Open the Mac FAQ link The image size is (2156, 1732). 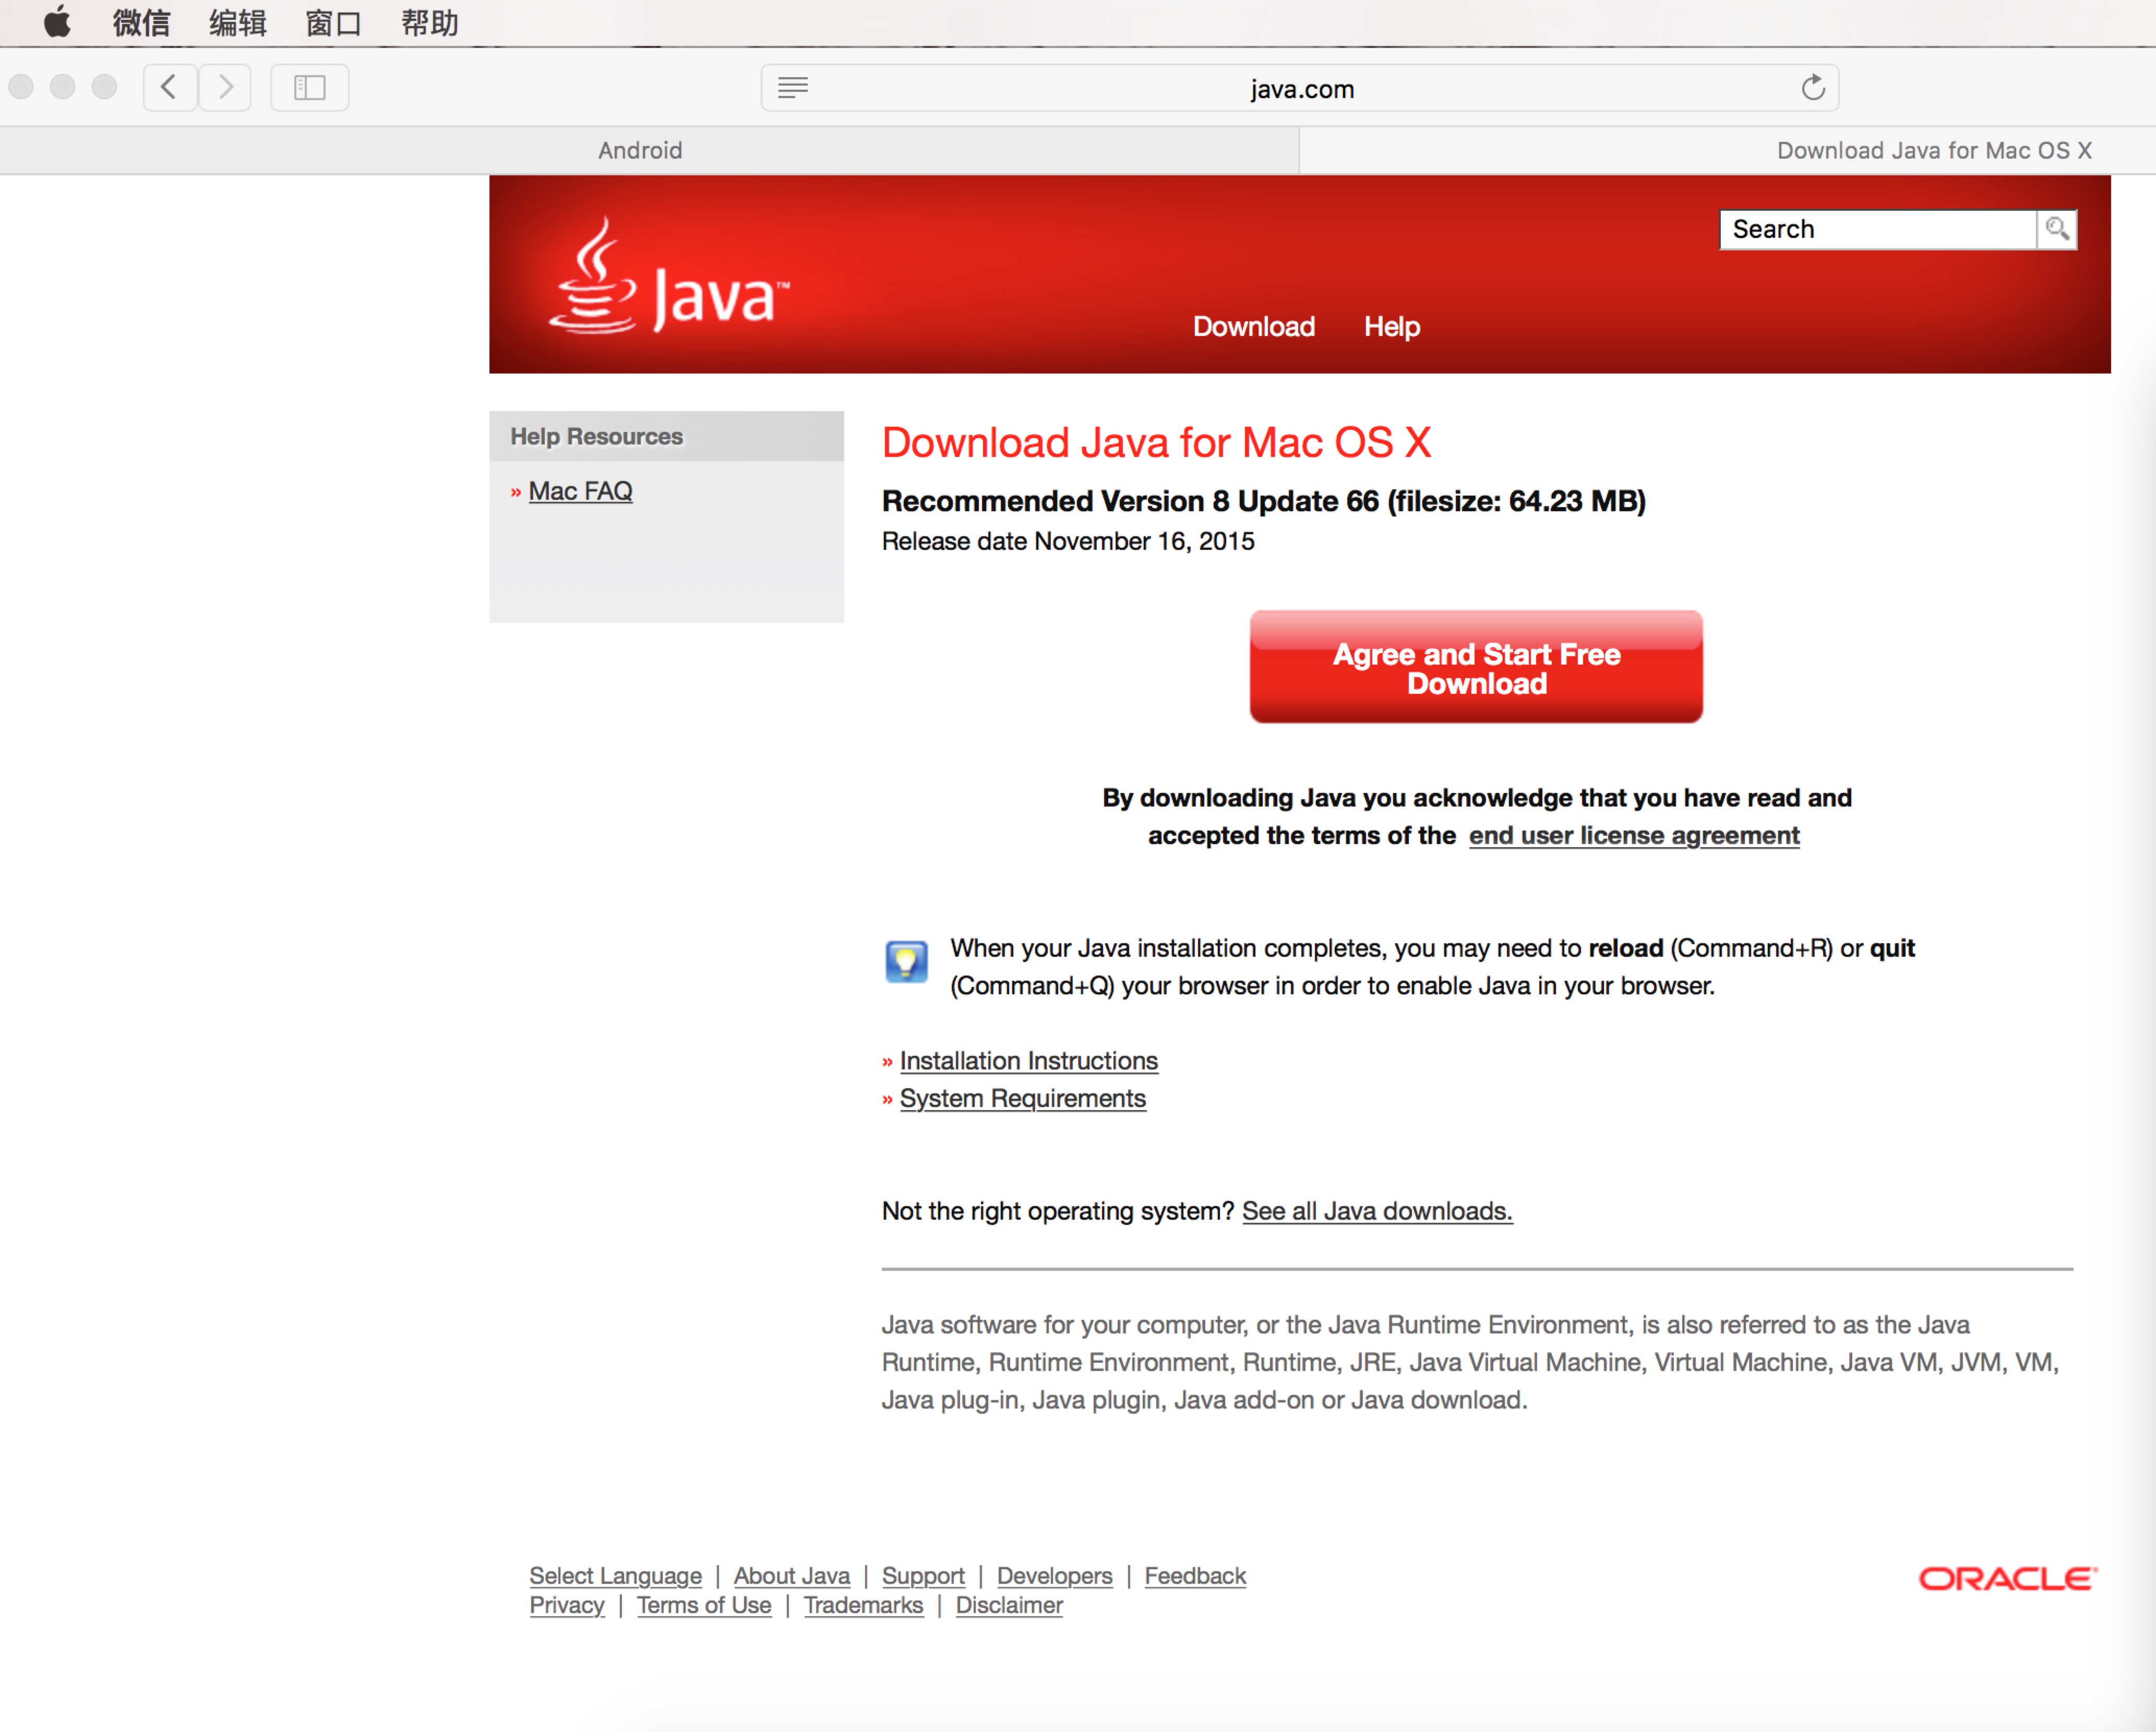(x=580, y=491)
